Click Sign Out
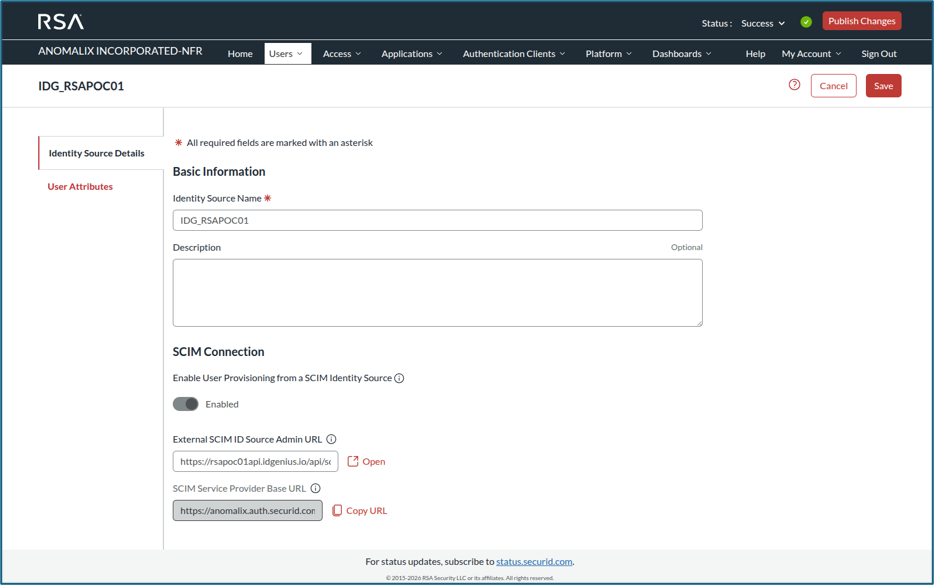This screenshot has height=585, width=934. (x=879, y=54)
